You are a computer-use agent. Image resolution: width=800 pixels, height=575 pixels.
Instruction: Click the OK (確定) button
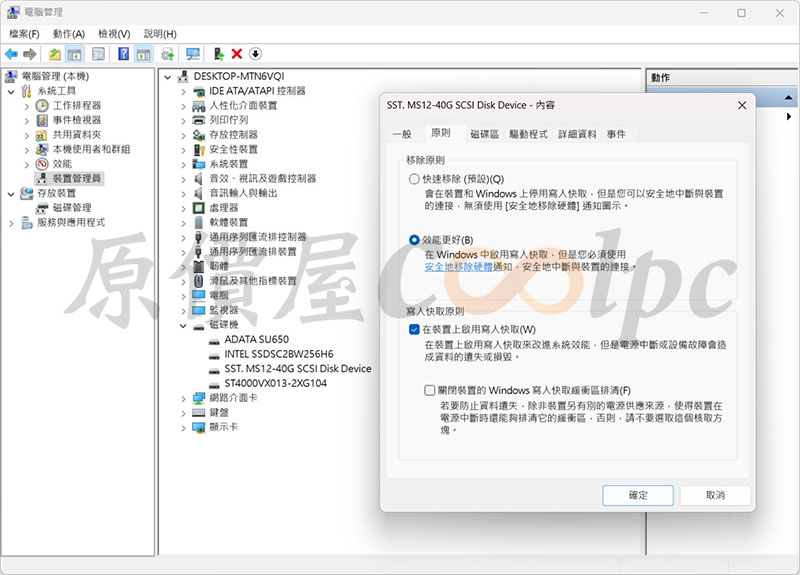point(638,495)
